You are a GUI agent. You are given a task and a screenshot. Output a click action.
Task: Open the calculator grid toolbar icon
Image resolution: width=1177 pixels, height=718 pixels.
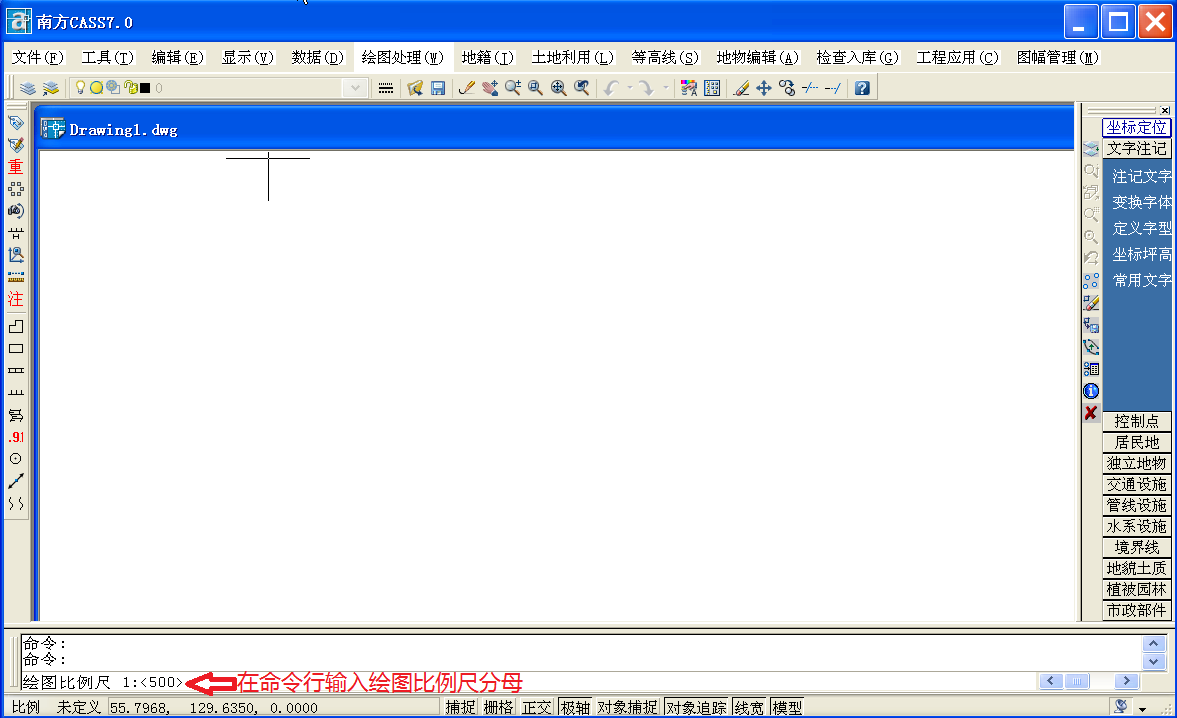coord(712,88)
